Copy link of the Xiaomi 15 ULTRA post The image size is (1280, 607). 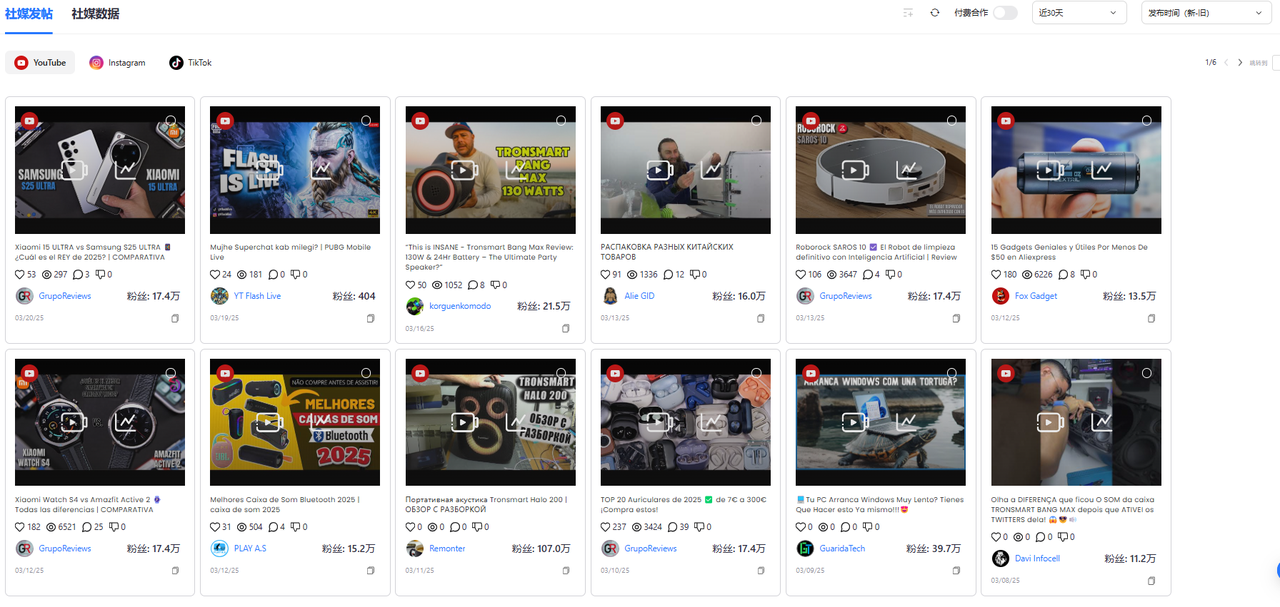(175, 318)
